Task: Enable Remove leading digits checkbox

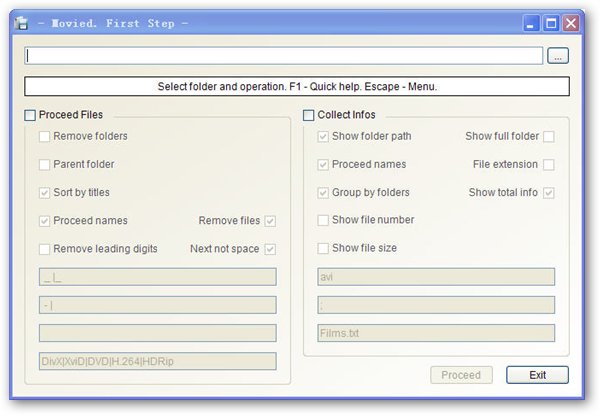Action: (45, 249)
